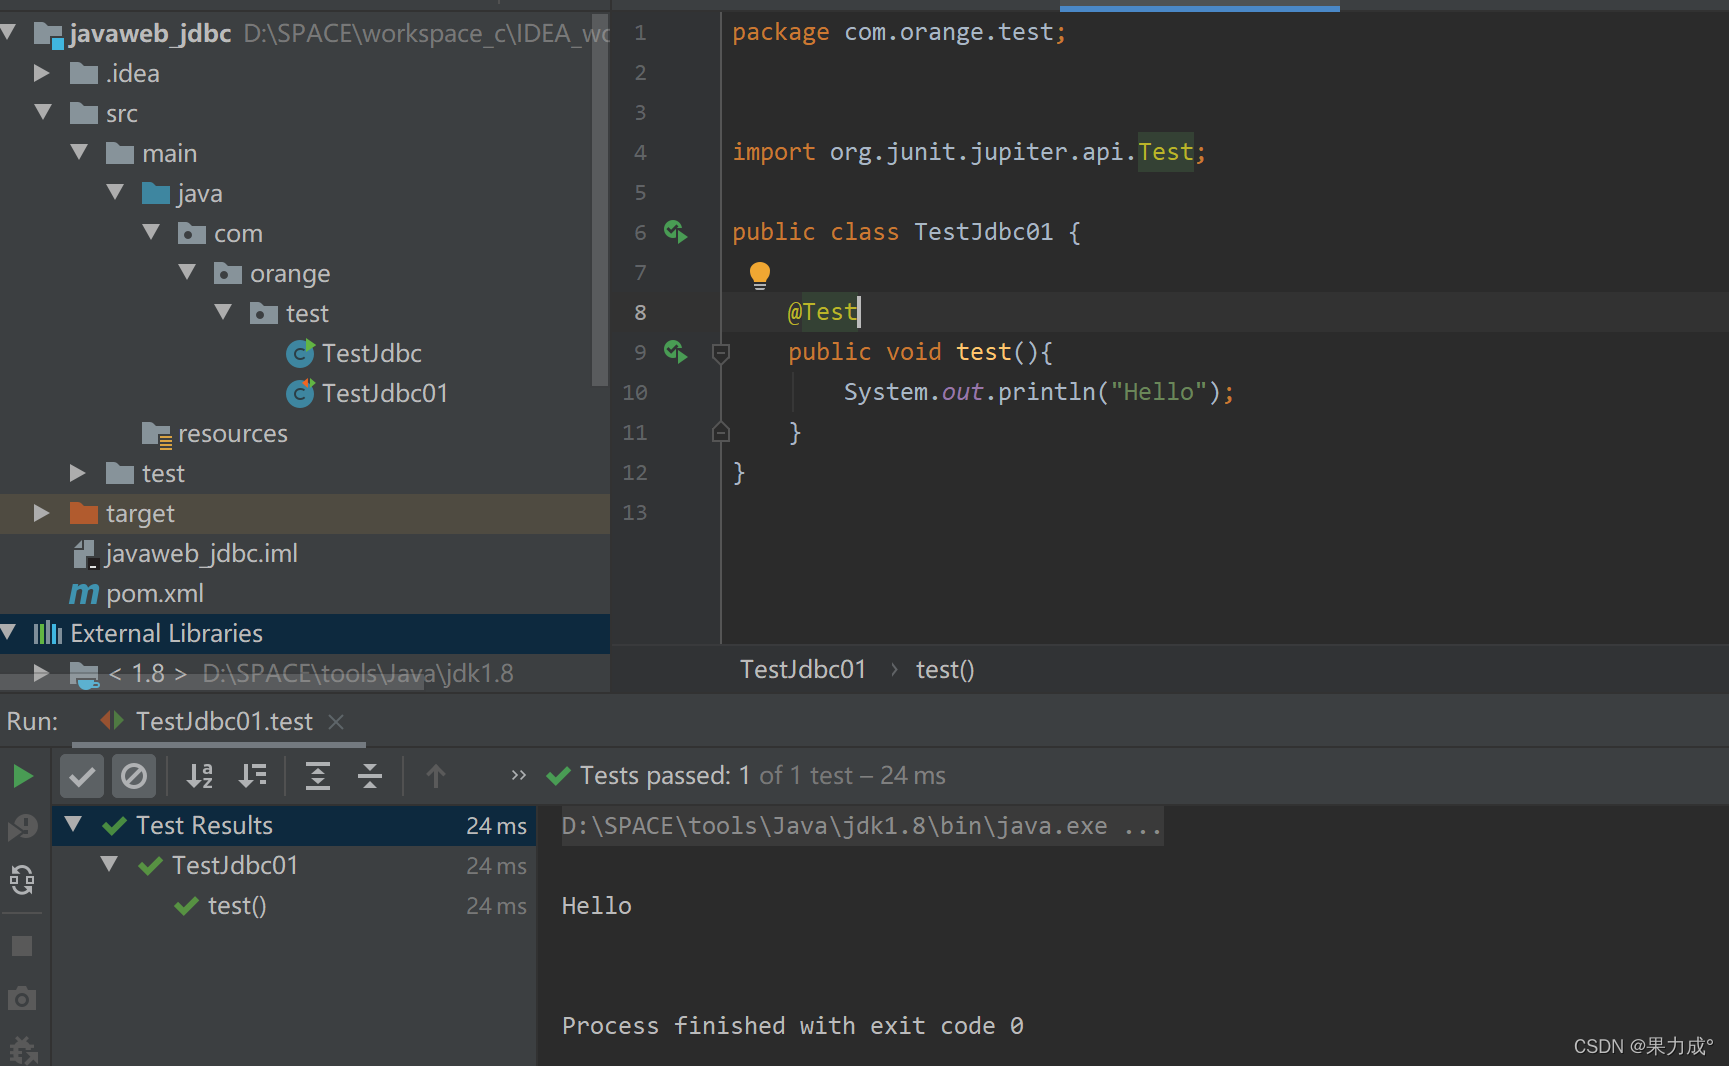Select External Libraries row
Viewport: 1729px width, 1066px height.
tap(305, 633)
